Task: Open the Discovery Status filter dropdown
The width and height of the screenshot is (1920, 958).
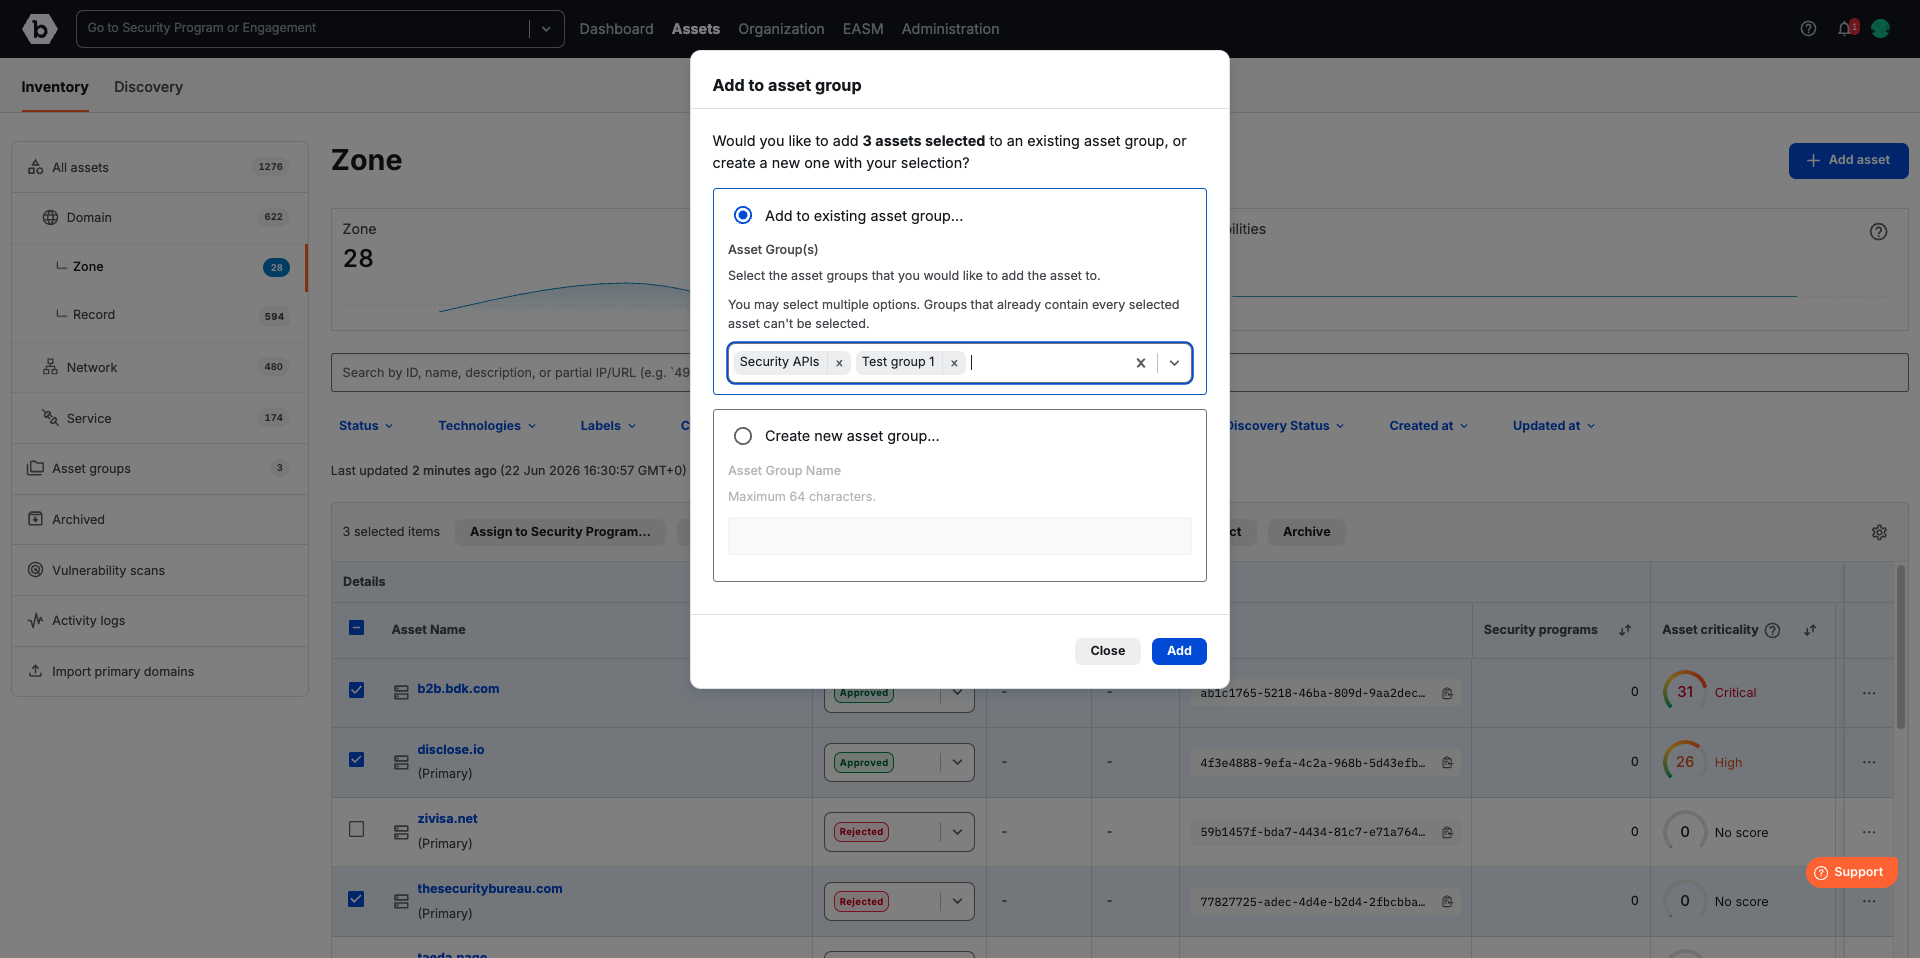Action: pos(1287,426)
